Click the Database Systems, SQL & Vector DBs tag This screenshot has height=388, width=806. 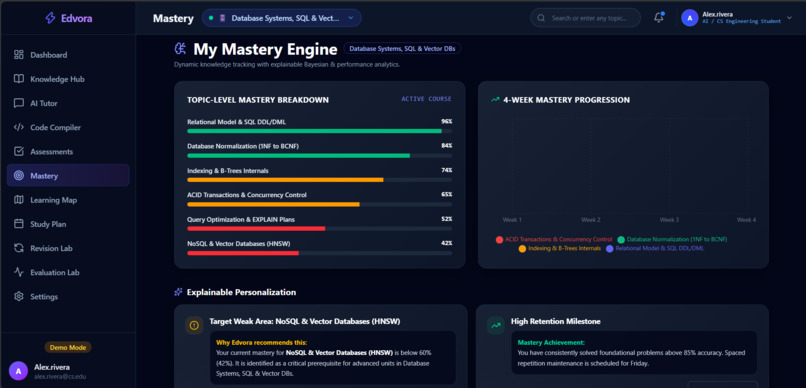pos(402,48)
